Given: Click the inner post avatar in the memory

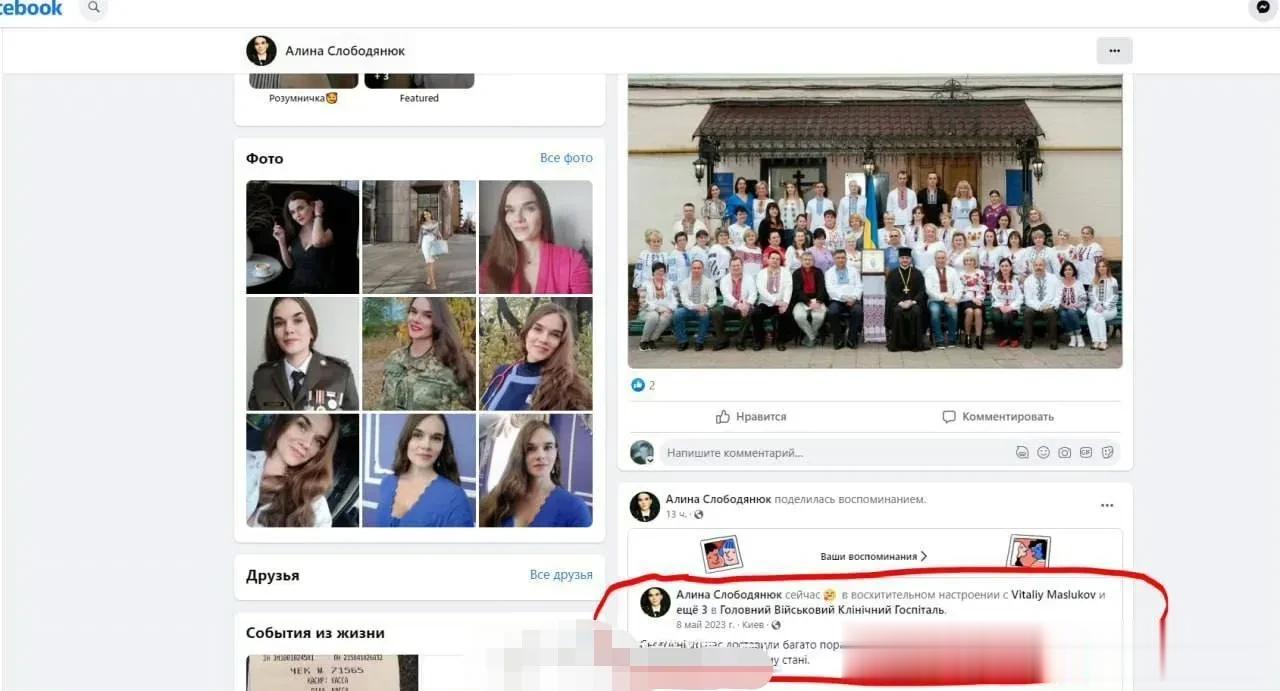Looking at the screenshot, I should (x=655, y=603).
